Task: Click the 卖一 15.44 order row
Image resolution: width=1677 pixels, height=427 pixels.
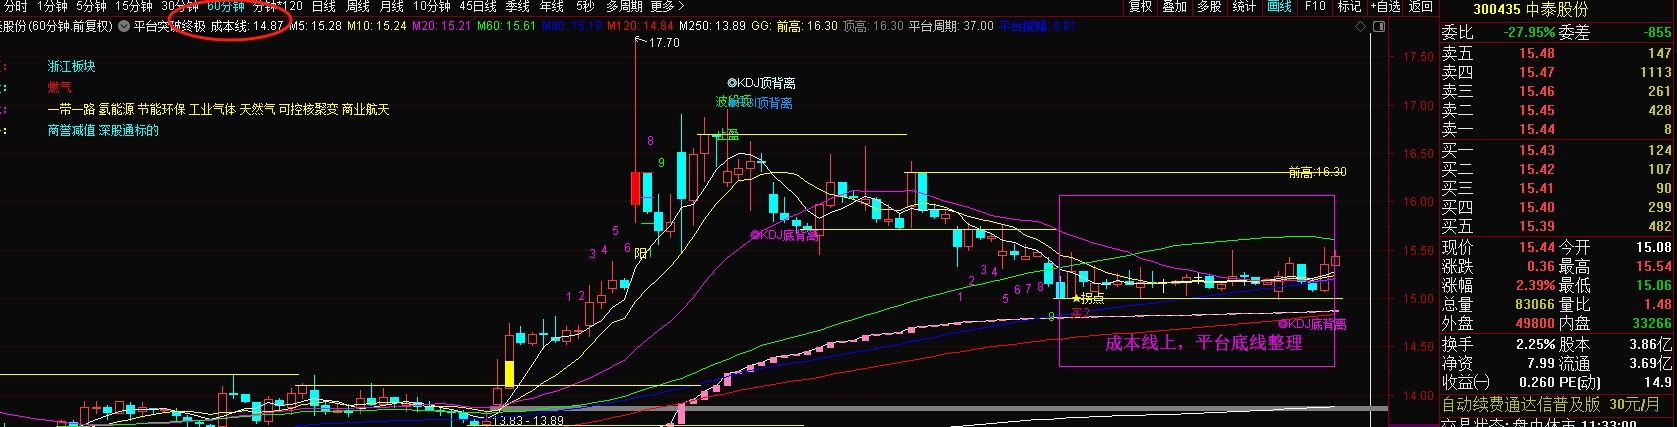Action: pos(1557,129)
